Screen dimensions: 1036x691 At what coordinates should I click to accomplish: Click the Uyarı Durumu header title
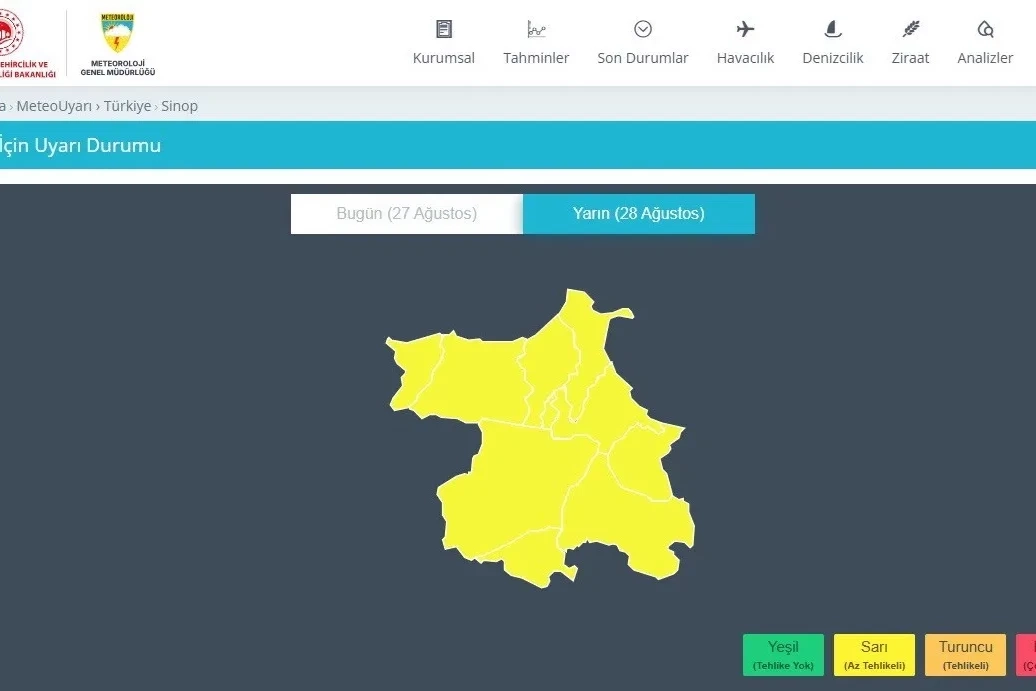click(81, 145)
